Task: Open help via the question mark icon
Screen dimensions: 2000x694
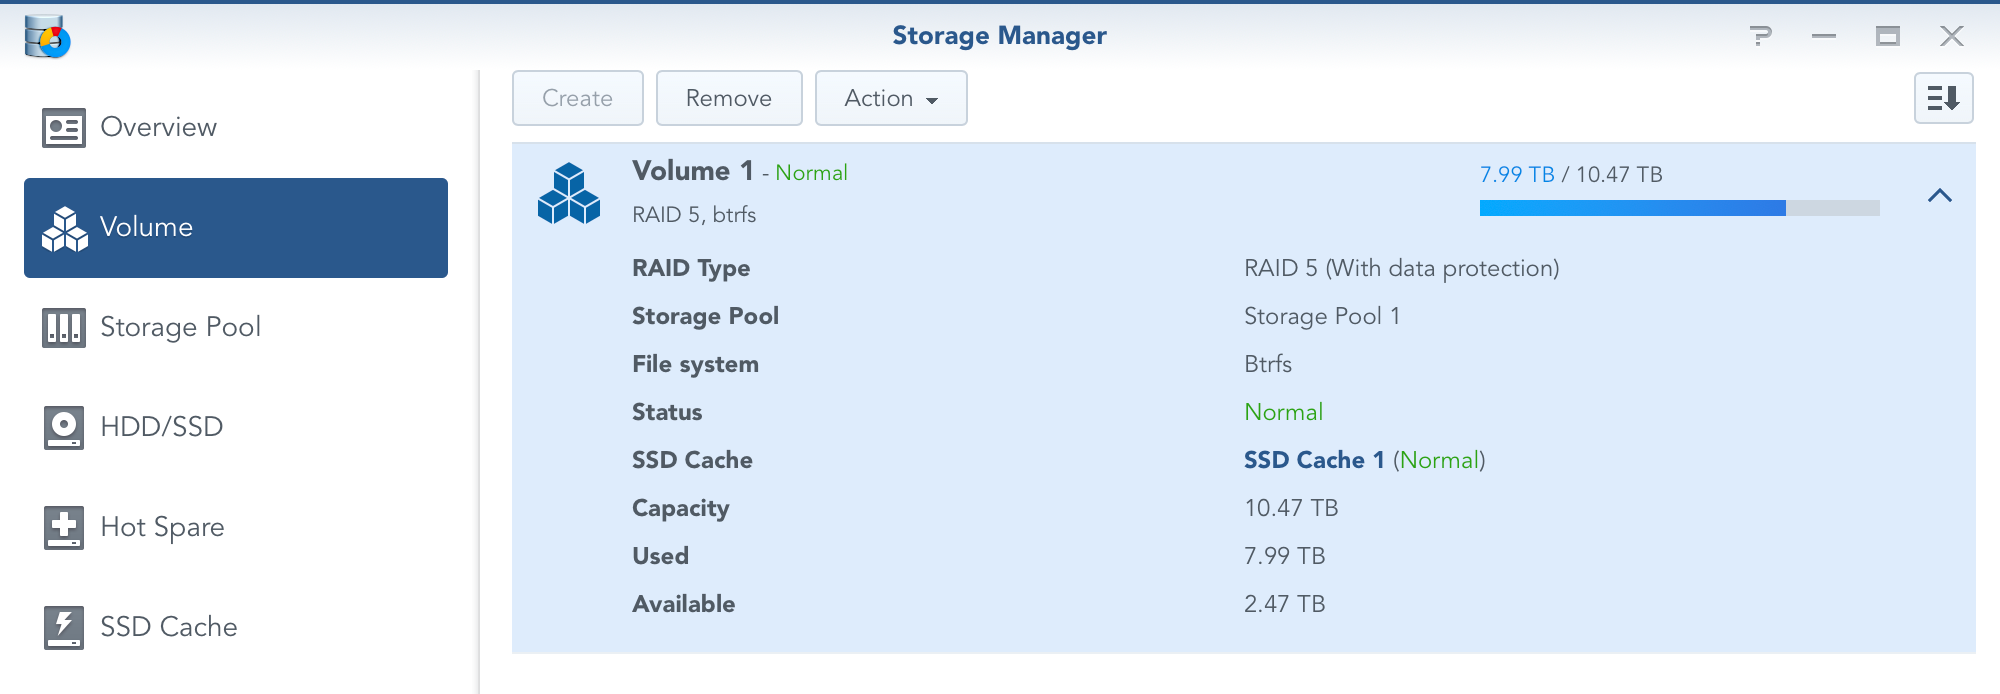Action: coord(1760,37)
